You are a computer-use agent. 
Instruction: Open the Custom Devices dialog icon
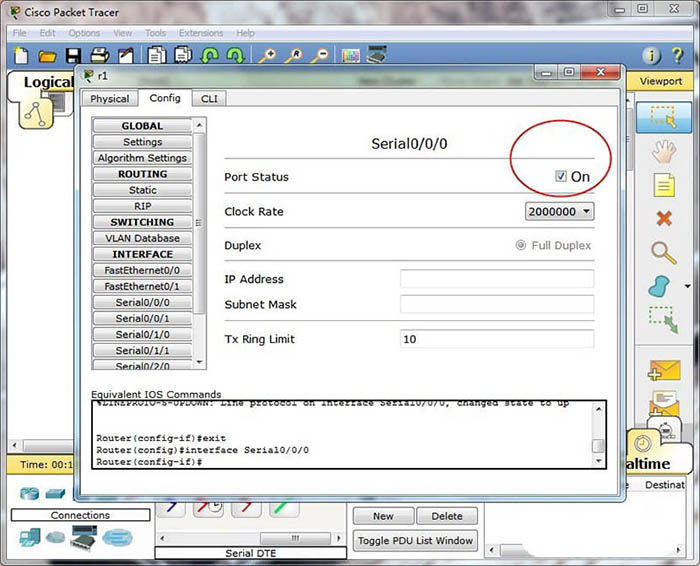376,54
